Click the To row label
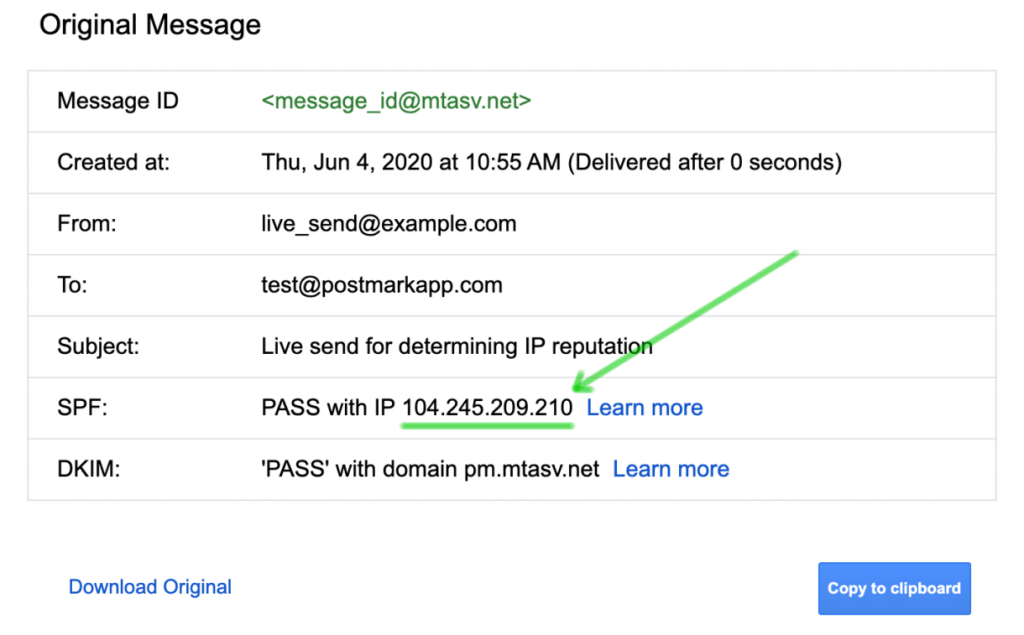 pyautogui.click(x=72, y=285)
